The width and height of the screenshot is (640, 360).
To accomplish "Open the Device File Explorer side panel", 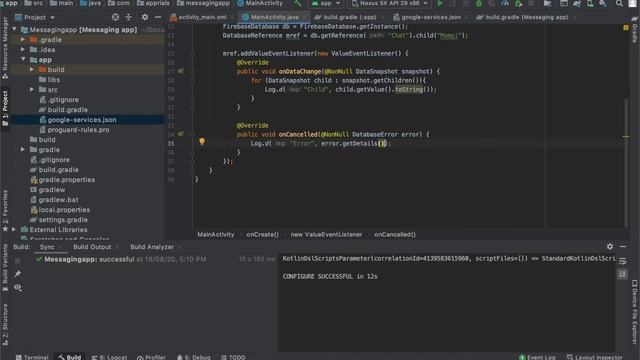I will point(635,312).
